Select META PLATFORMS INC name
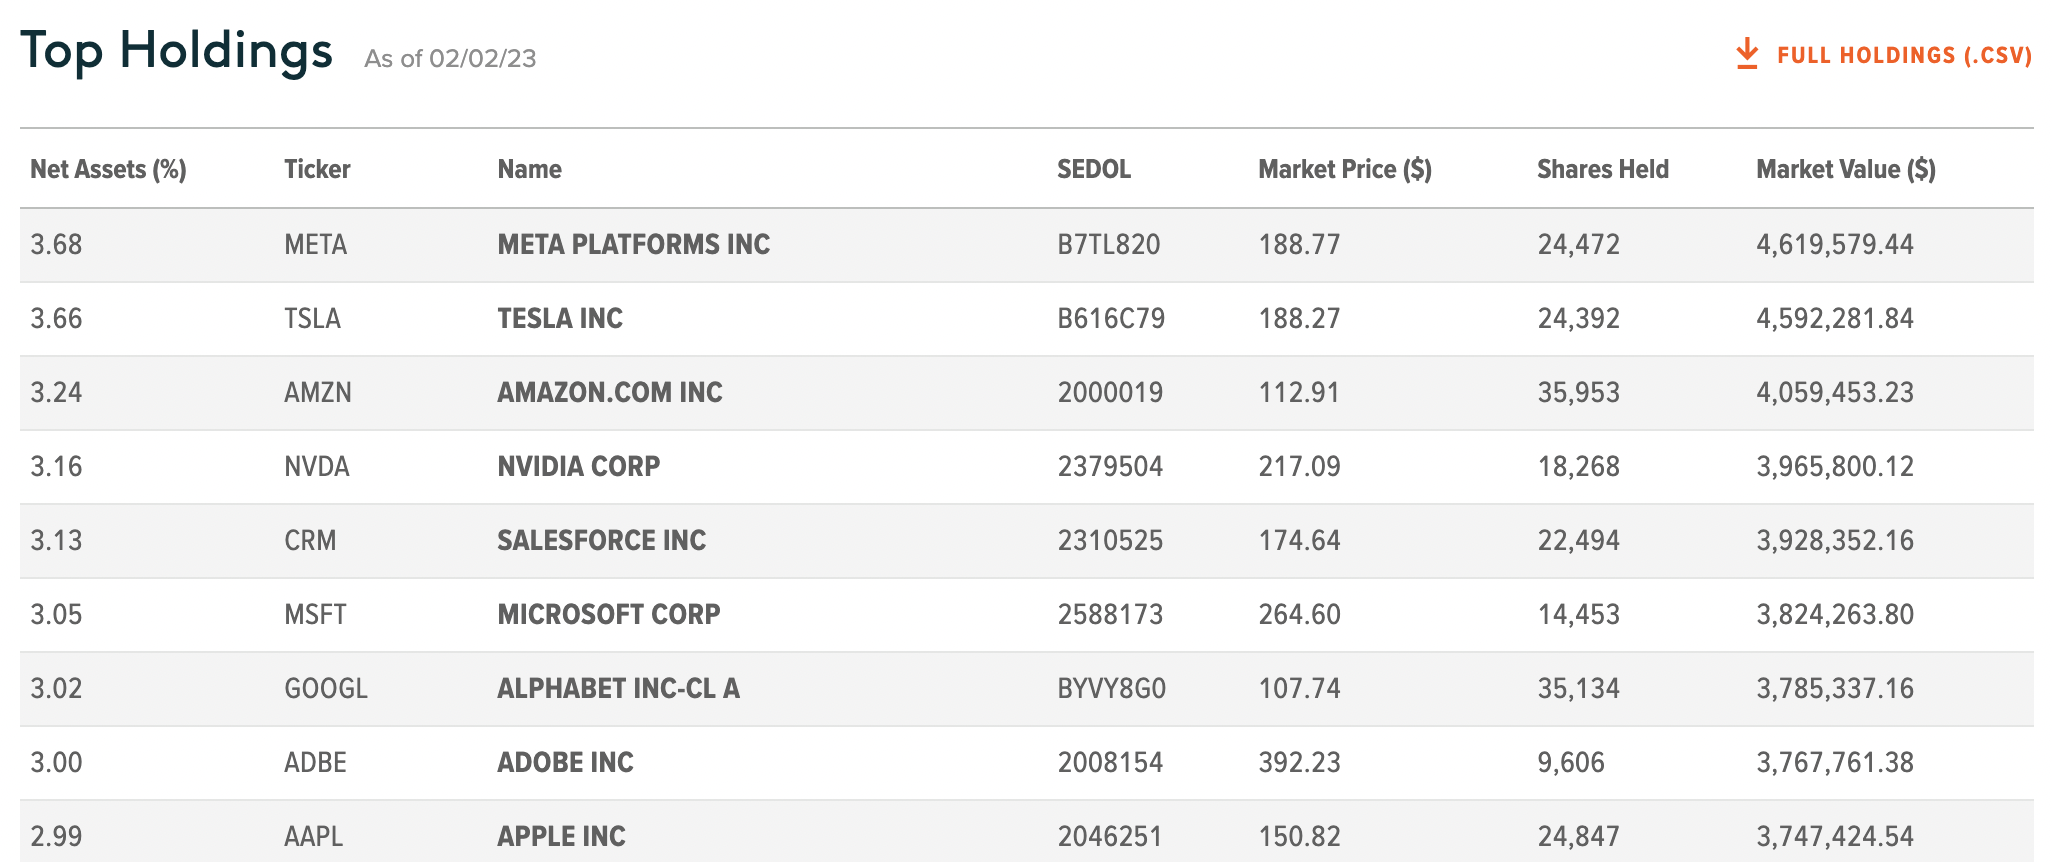The height and width of the screenshot is (862, 2052). 634,244
